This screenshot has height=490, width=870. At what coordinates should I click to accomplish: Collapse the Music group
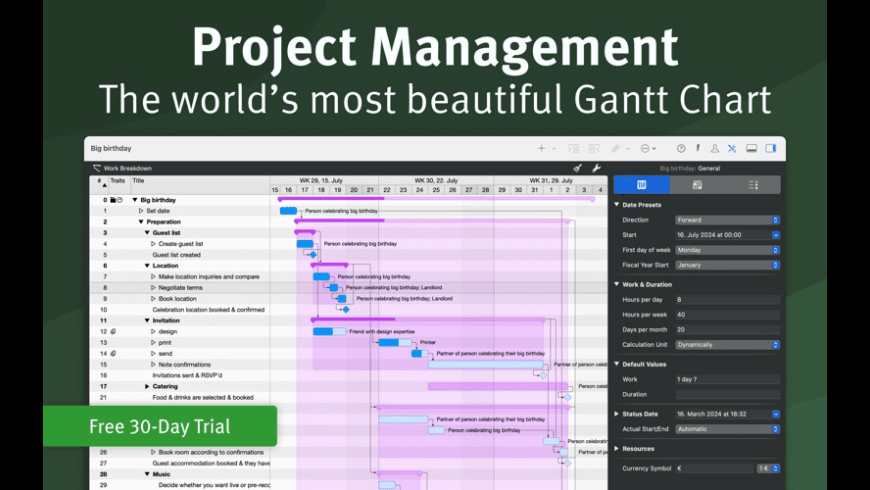(147, 474)
